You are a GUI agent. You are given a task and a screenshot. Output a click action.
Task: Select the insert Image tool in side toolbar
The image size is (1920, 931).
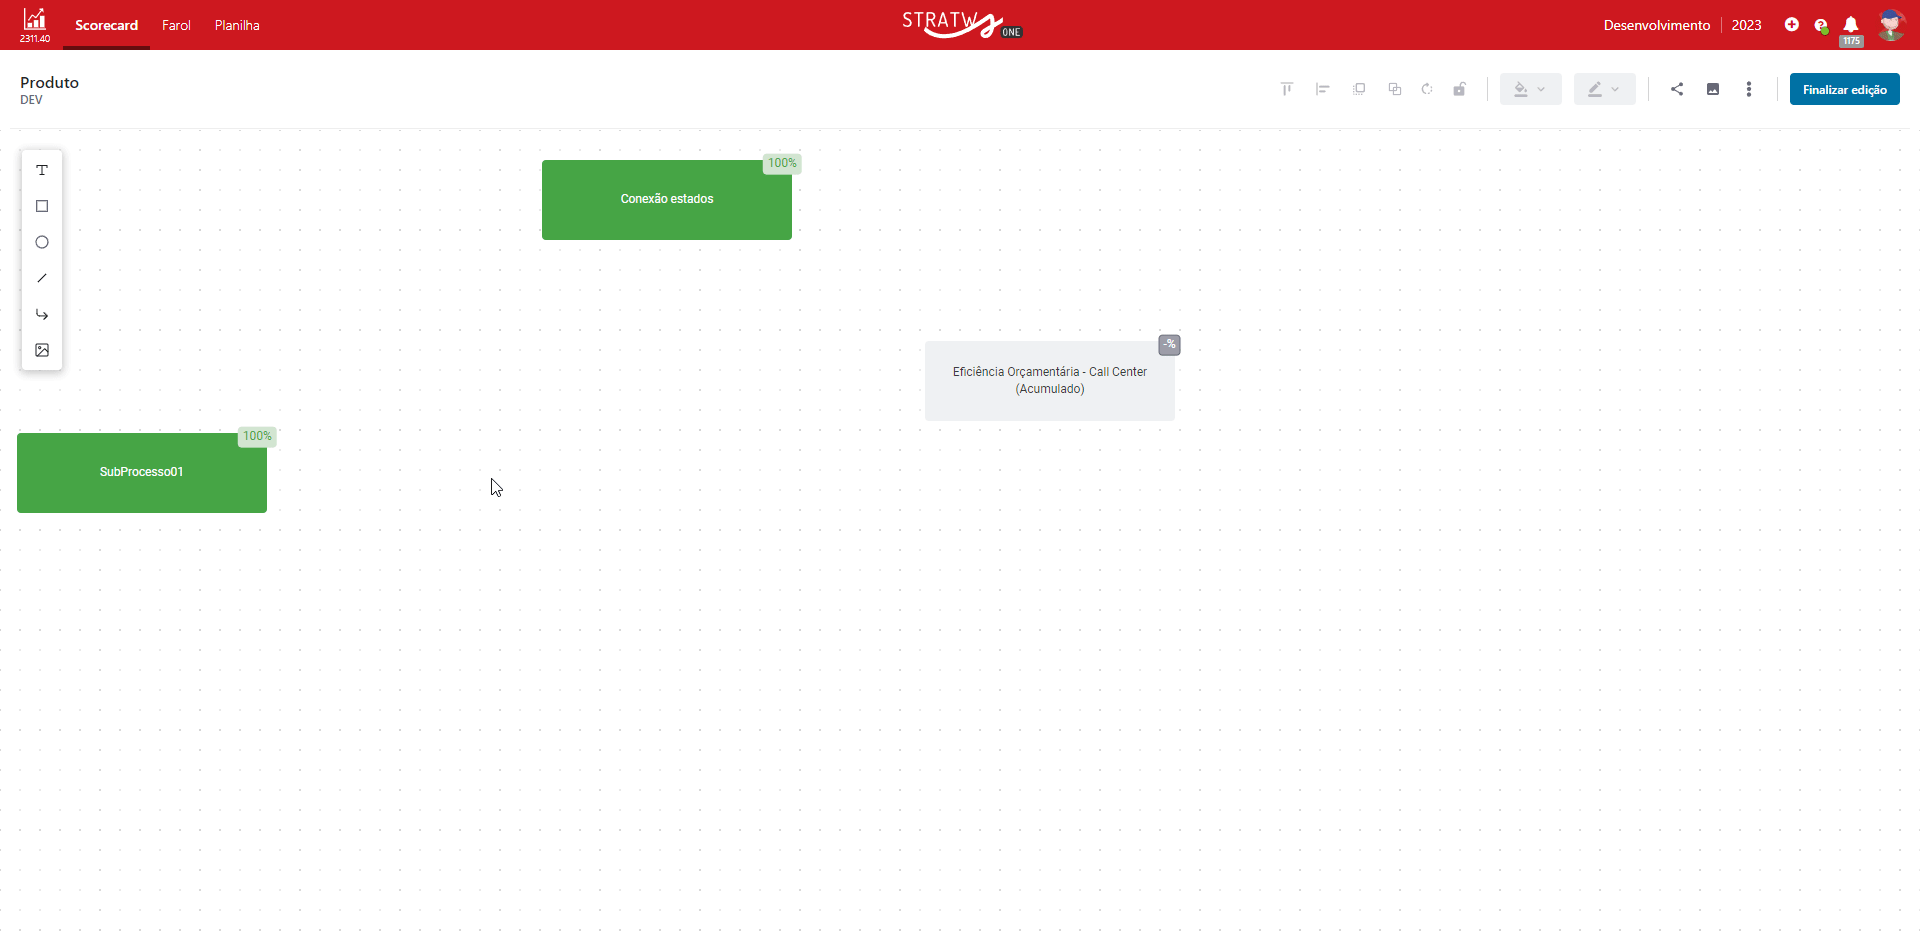click(x=42, y=350)
